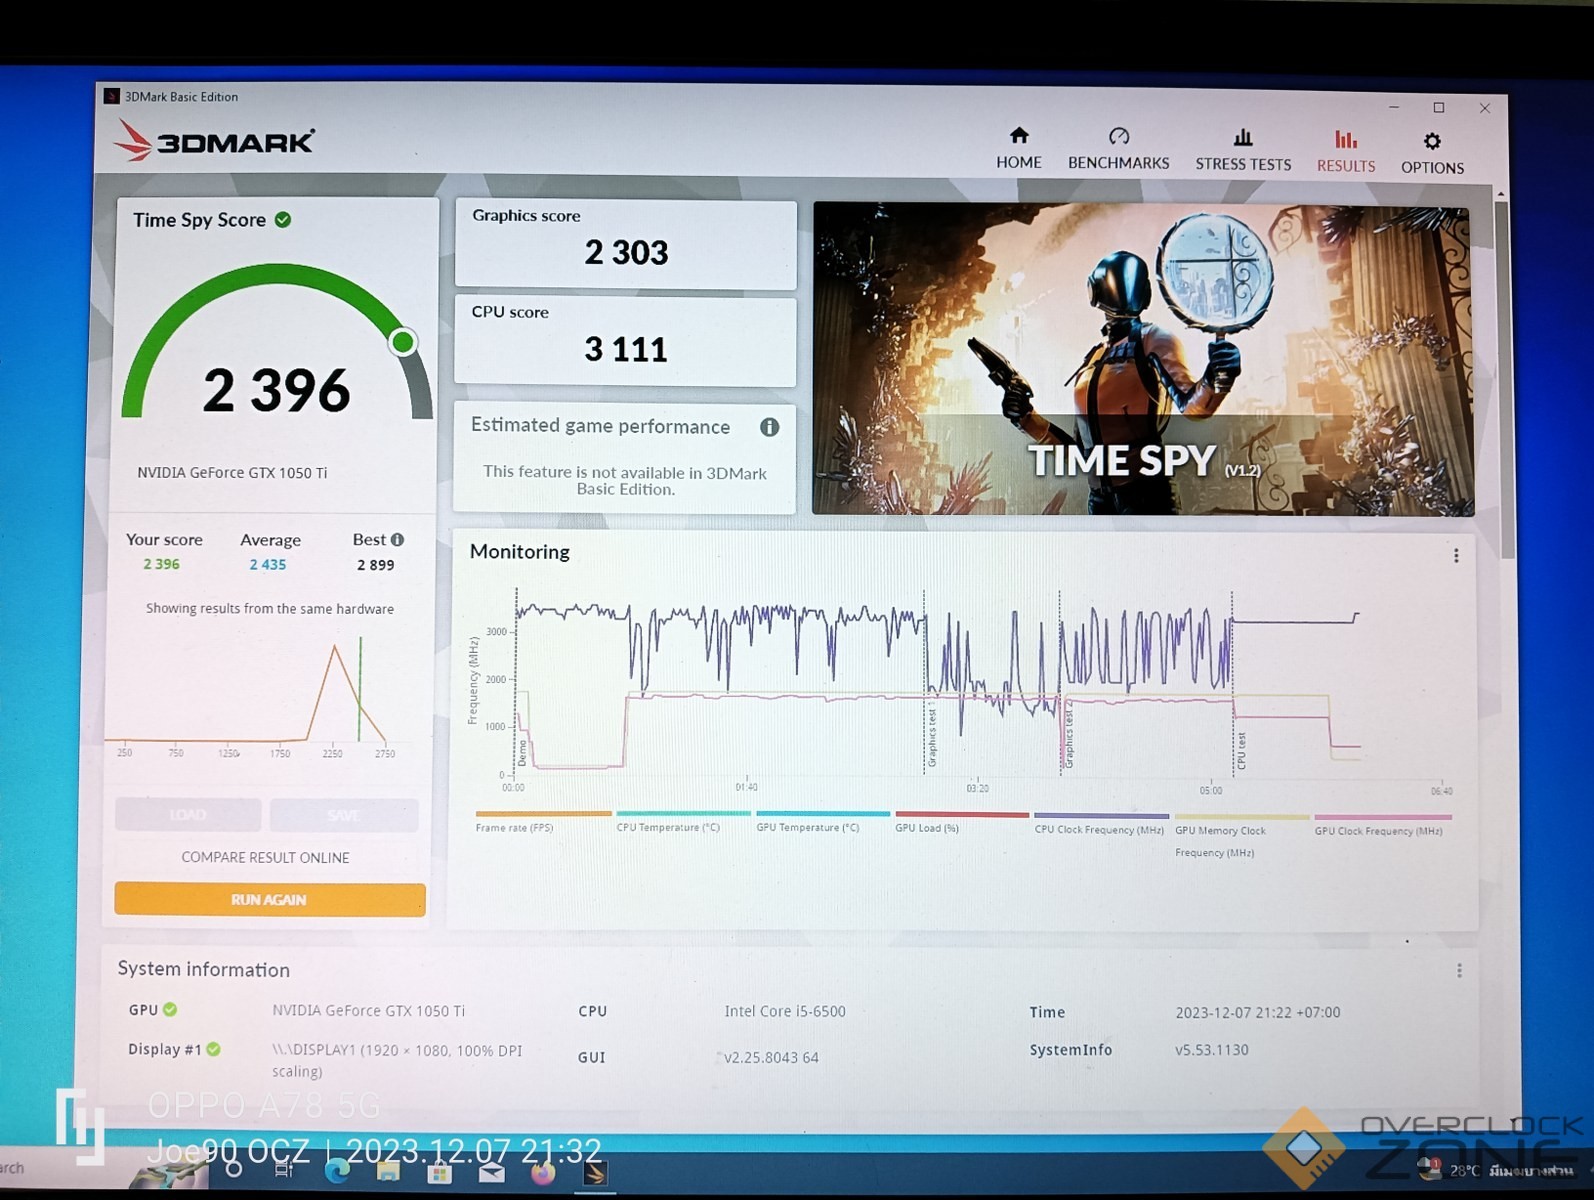This screenshot has height=1200, width=1594.
Task: Click the green validation check next to Time Spy Score
Action: 283,219
